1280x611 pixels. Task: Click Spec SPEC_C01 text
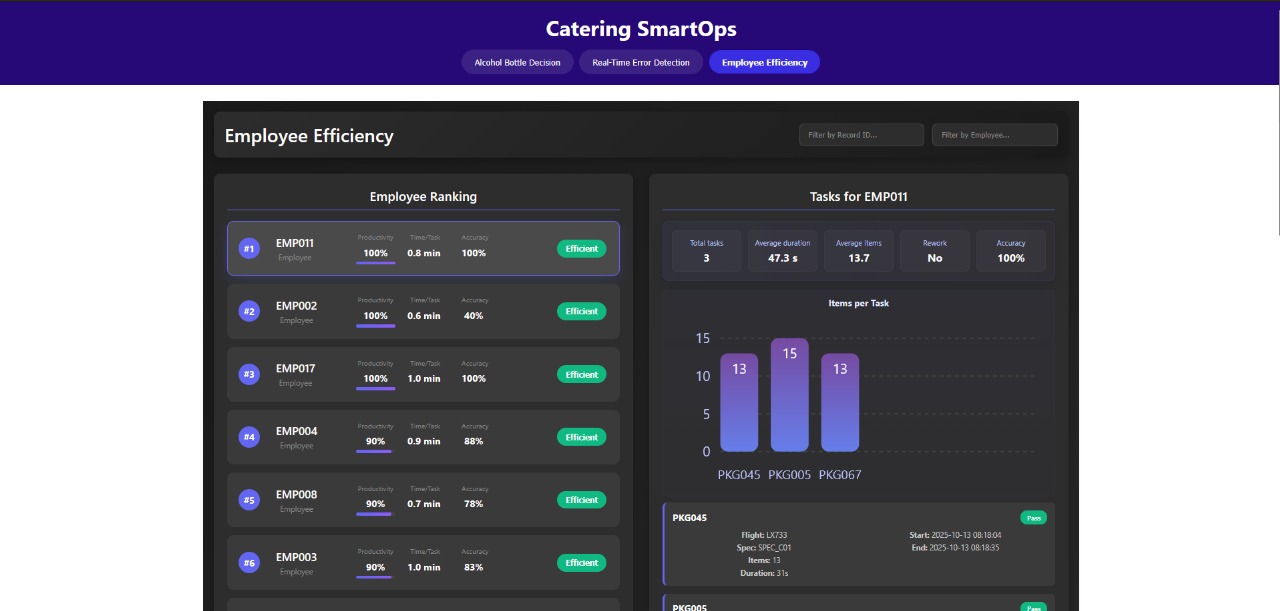pos(763,548)
